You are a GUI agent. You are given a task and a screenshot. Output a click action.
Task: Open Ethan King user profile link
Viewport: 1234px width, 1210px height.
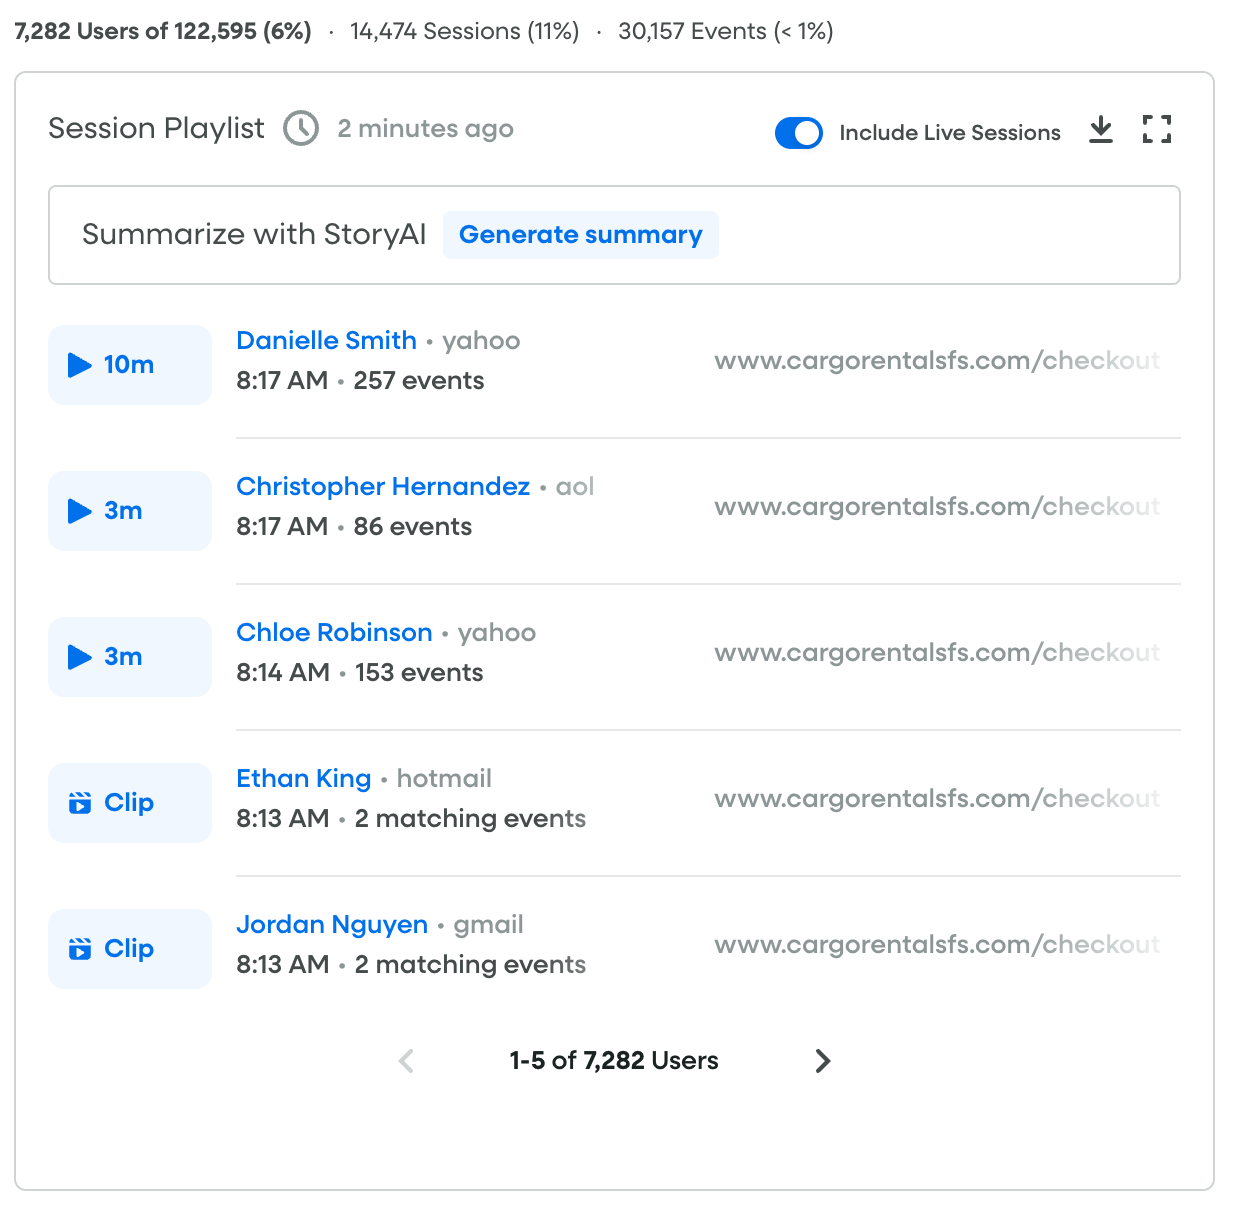coord(303,779)
